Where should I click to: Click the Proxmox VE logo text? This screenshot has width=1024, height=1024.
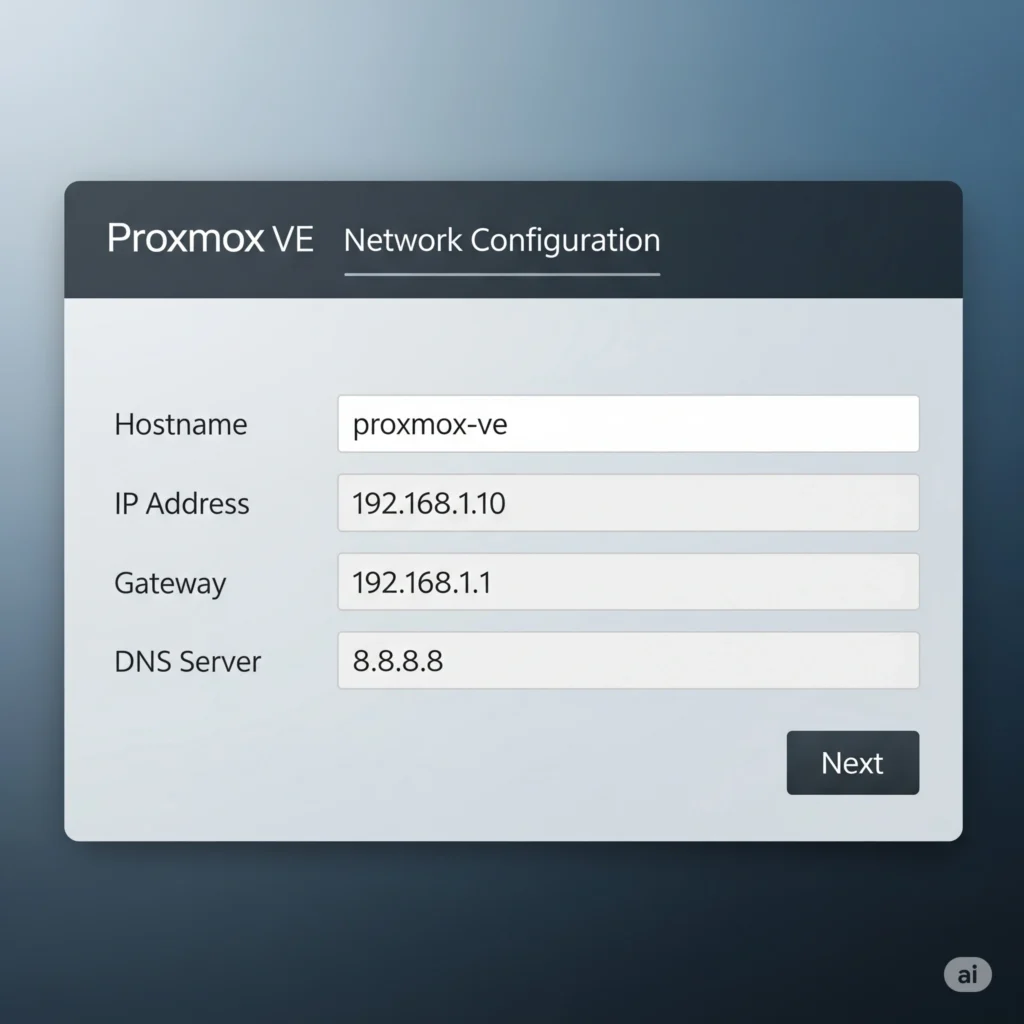[x=210, y=238]
